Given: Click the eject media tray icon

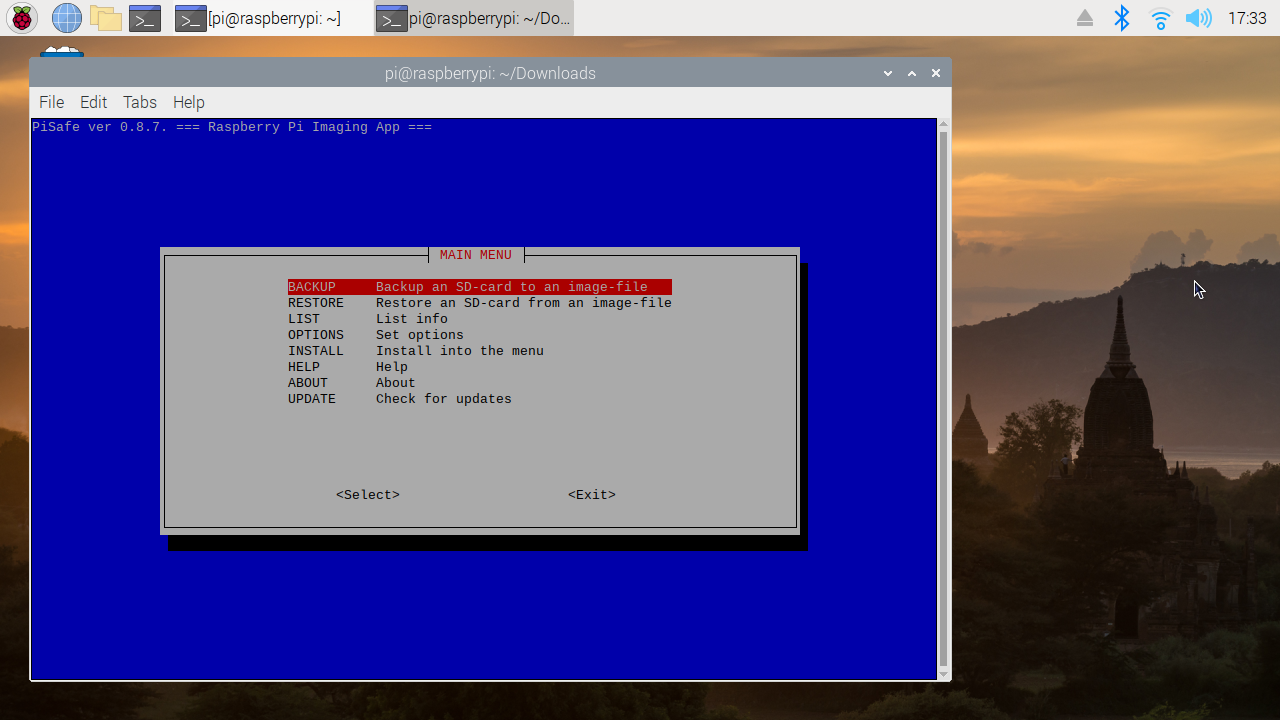Looking at the screenshot, I should coord(1085,18).
